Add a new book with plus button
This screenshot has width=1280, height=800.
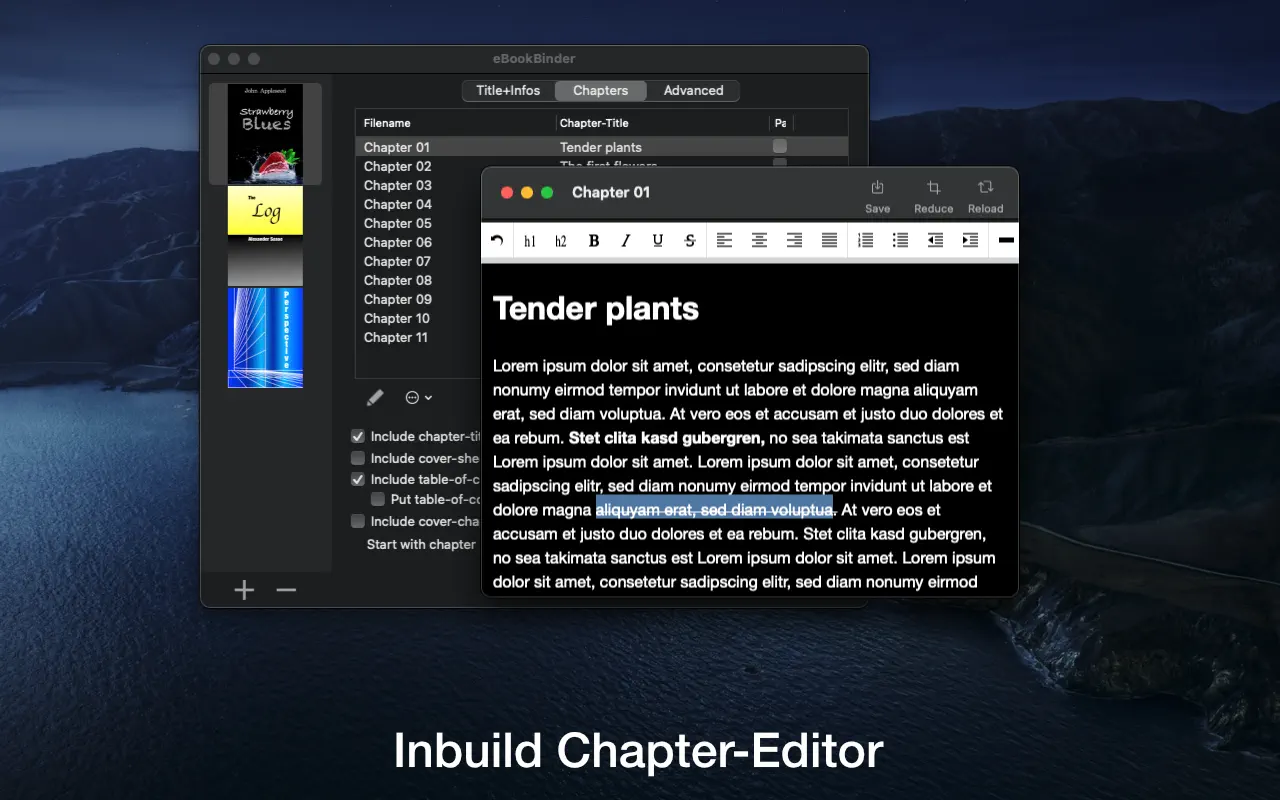point(244,590)
